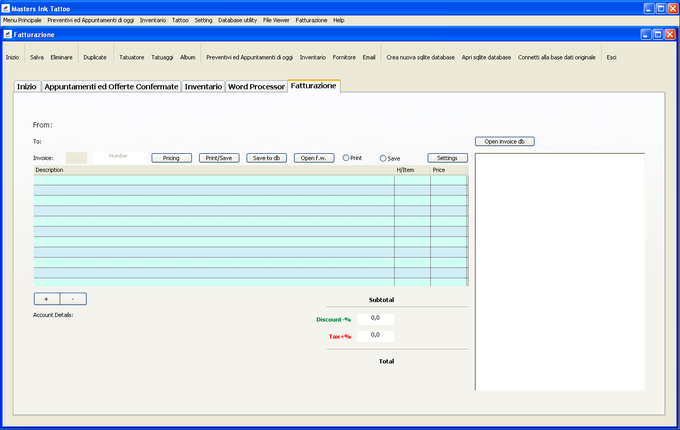Viewport: 680px width, 430px height.
Task: Click the Description column header
Action: point(214,170)
